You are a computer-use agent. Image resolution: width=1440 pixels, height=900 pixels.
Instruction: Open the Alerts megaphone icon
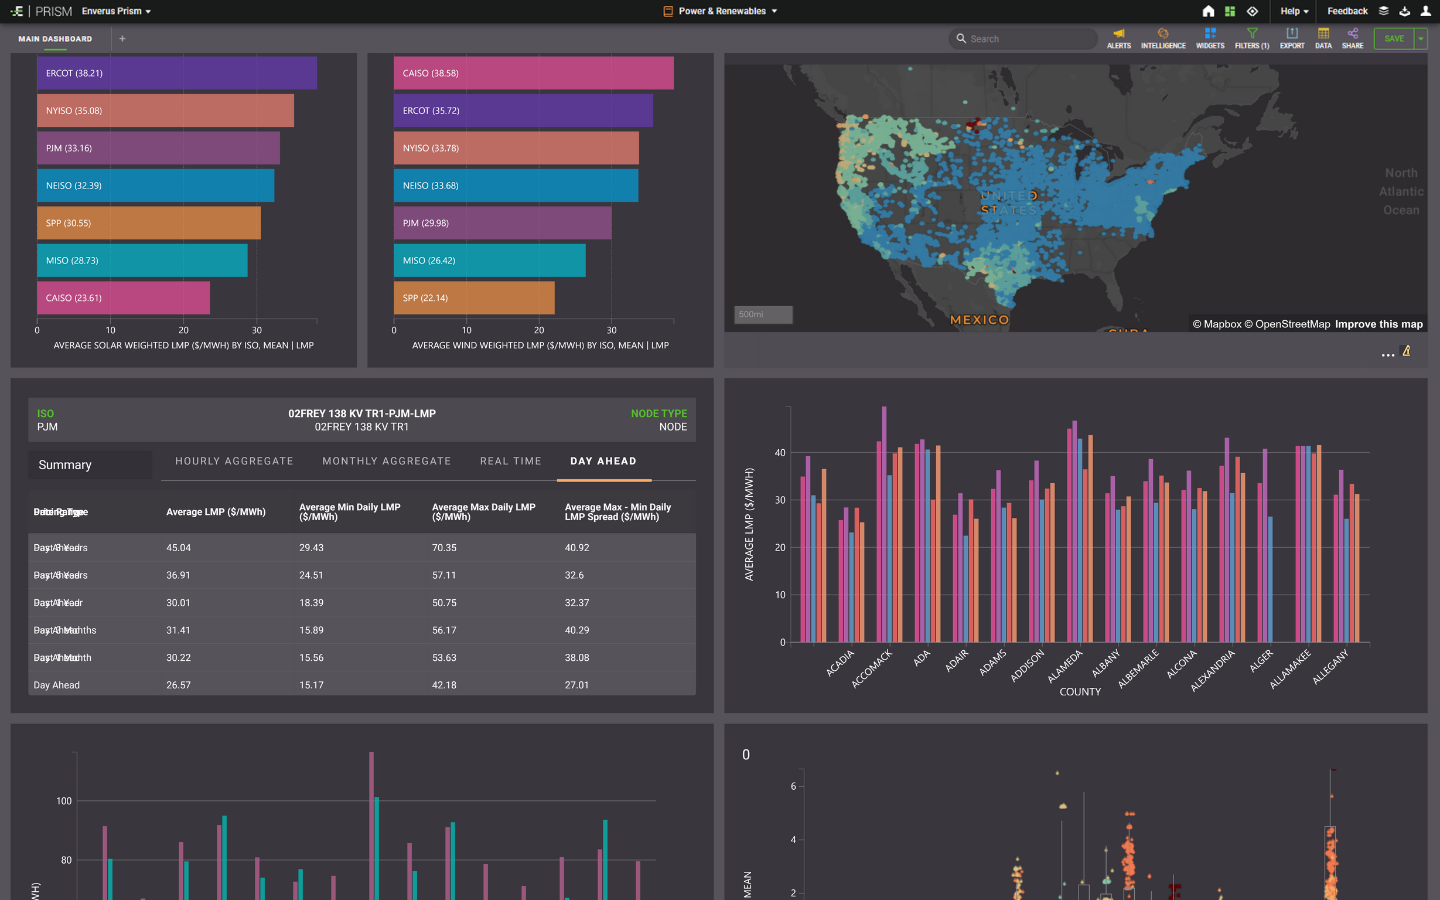[1118, 35]
